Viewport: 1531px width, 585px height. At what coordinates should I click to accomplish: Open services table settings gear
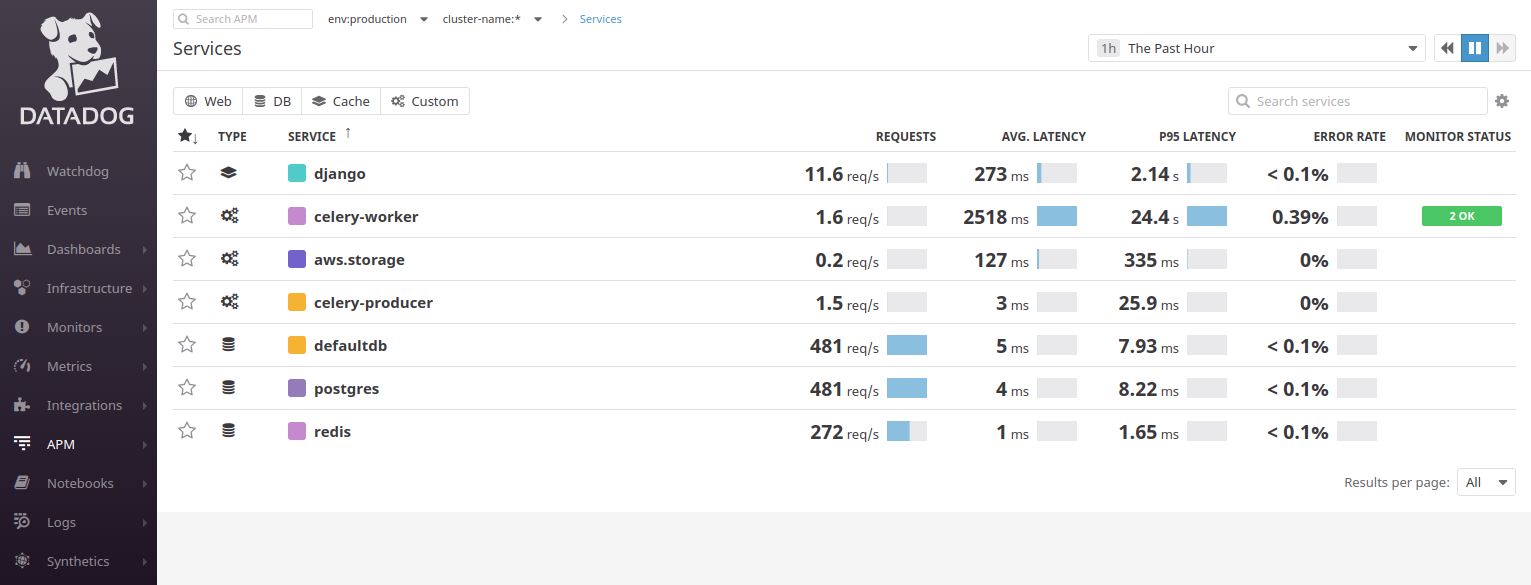[x=1501, y=101]
